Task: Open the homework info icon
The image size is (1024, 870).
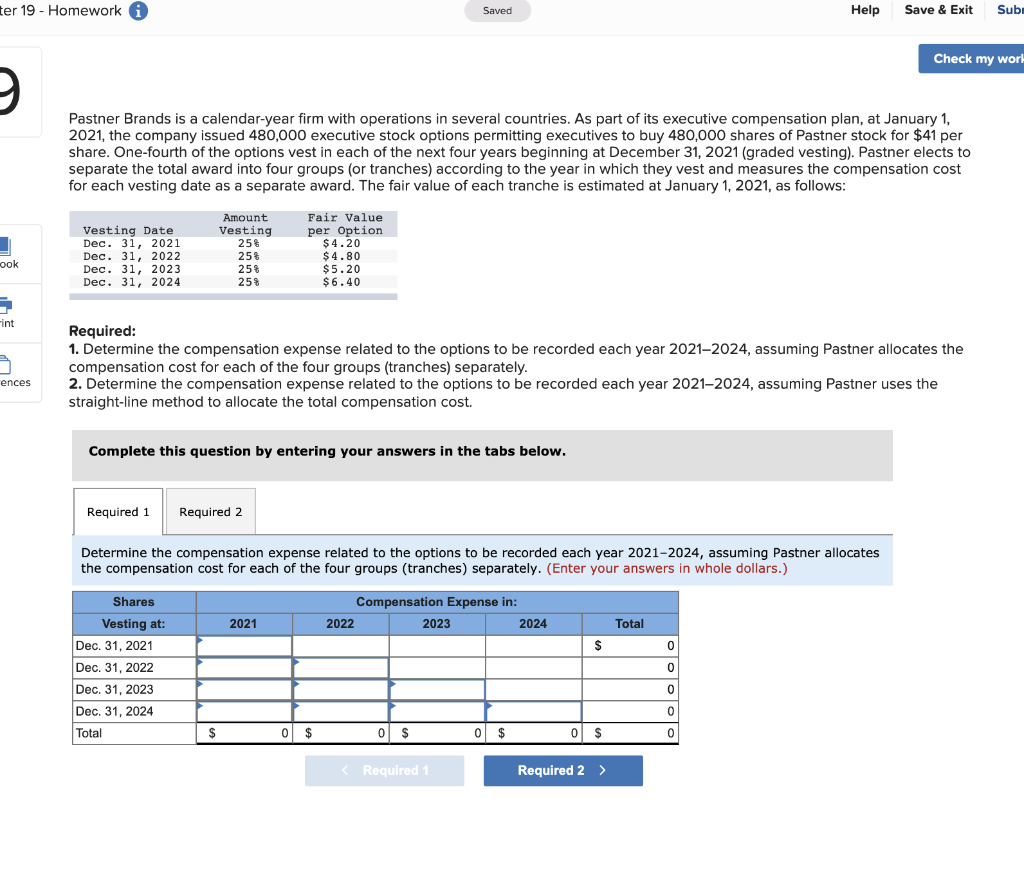Action: point(138,10)
